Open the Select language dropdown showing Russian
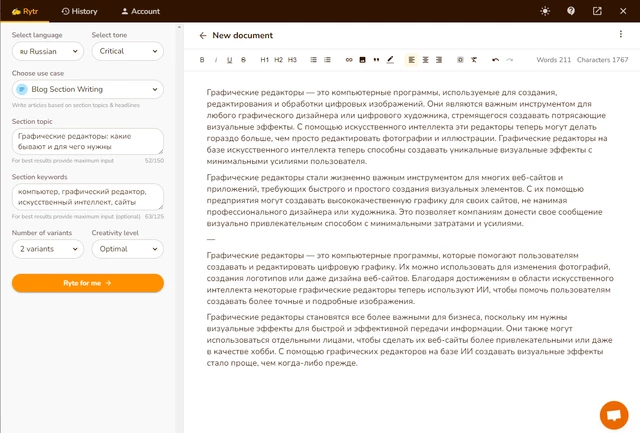Viewport: 640px width, 433px height. (48, 51)
